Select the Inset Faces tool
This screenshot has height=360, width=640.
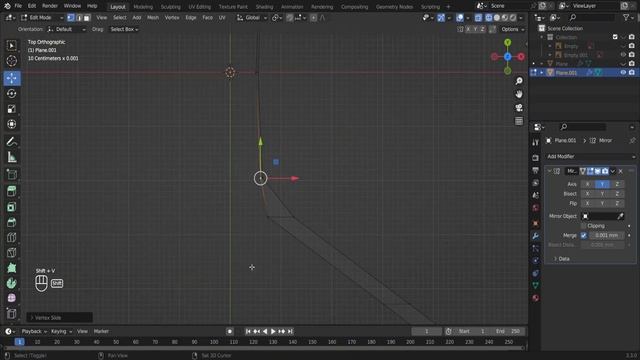point(11,207)
